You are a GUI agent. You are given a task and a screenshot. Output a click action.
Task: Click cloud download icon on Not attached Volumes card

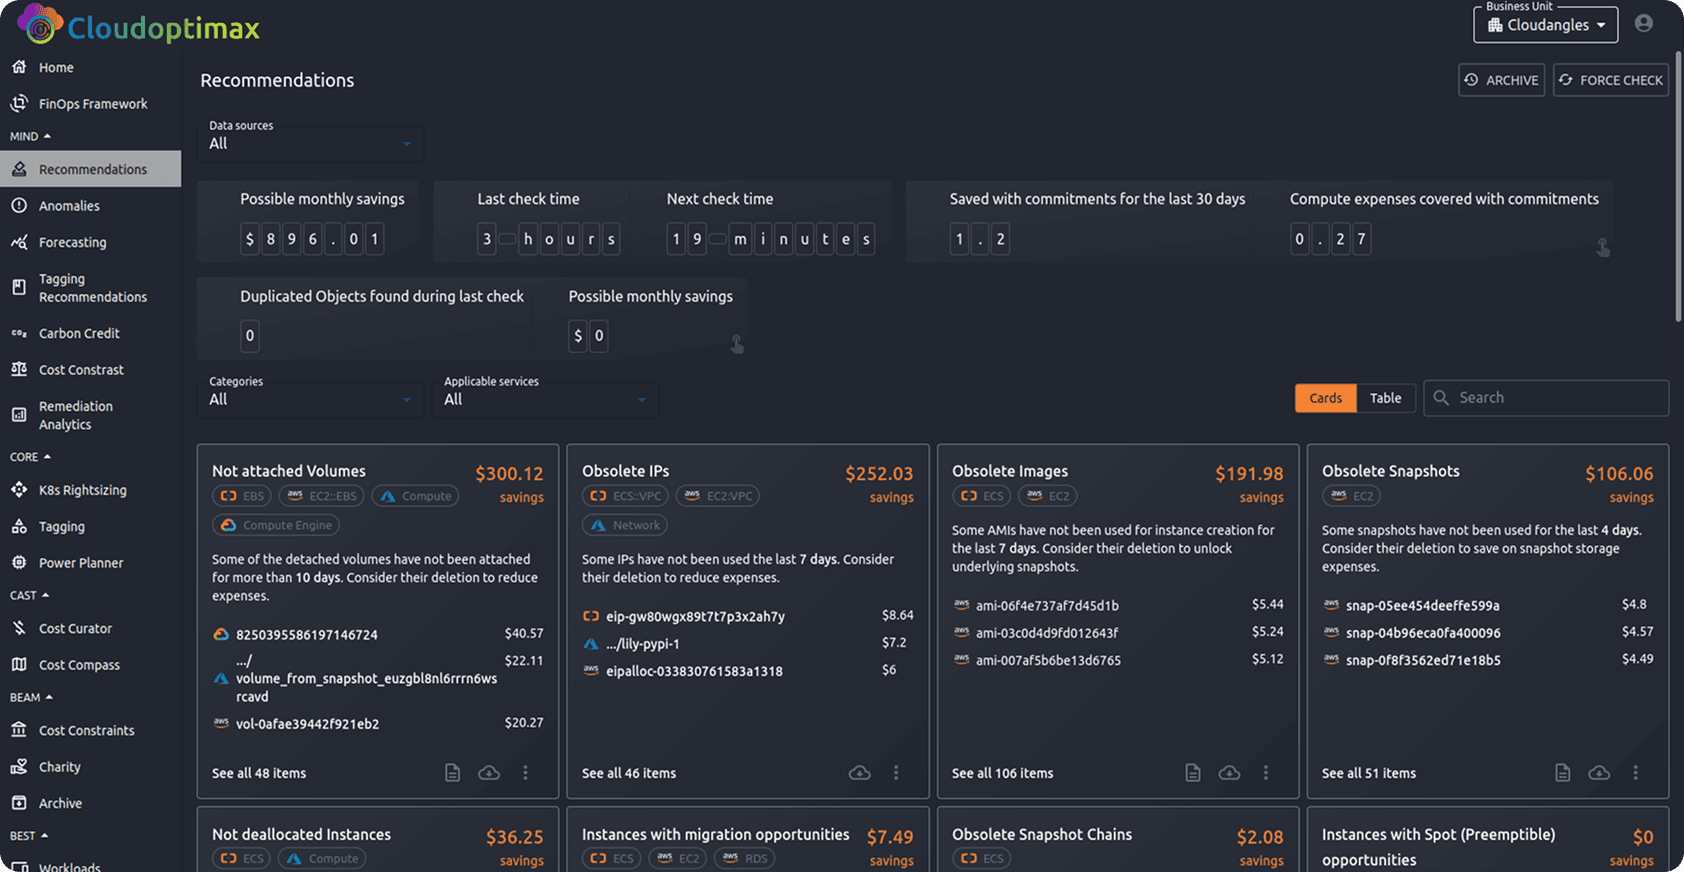pyautogui.click(x=489, y=772)
